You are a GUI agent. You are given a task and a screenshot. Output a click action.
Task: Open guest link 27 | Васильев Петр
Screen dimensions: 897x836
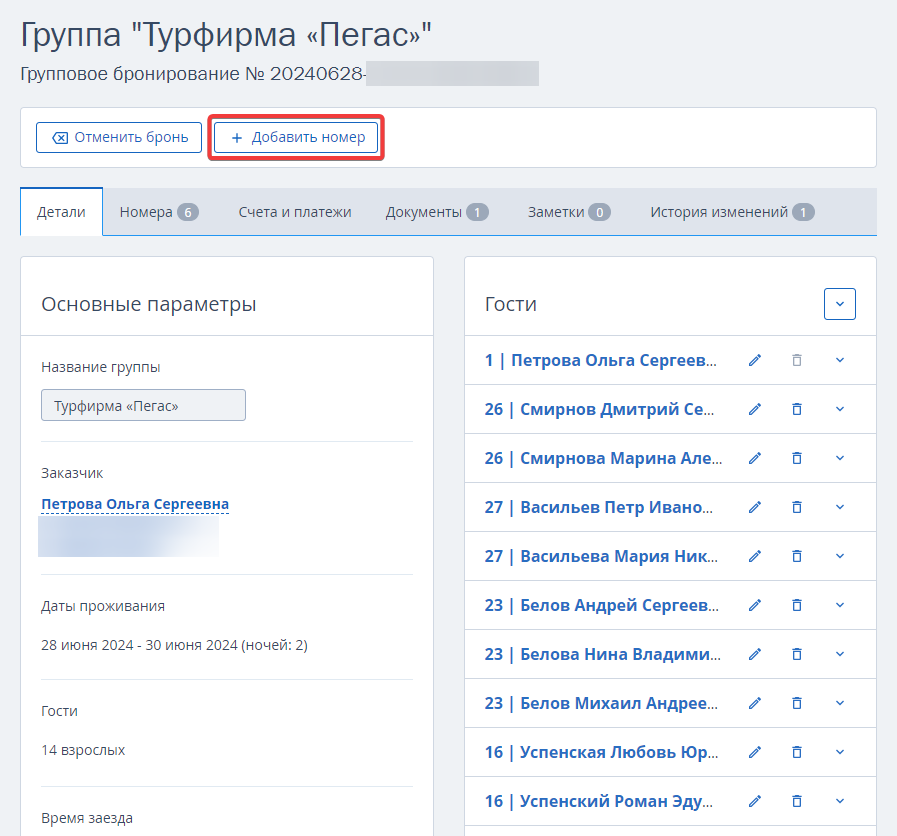pyautogui.click(x=599, y=507)
